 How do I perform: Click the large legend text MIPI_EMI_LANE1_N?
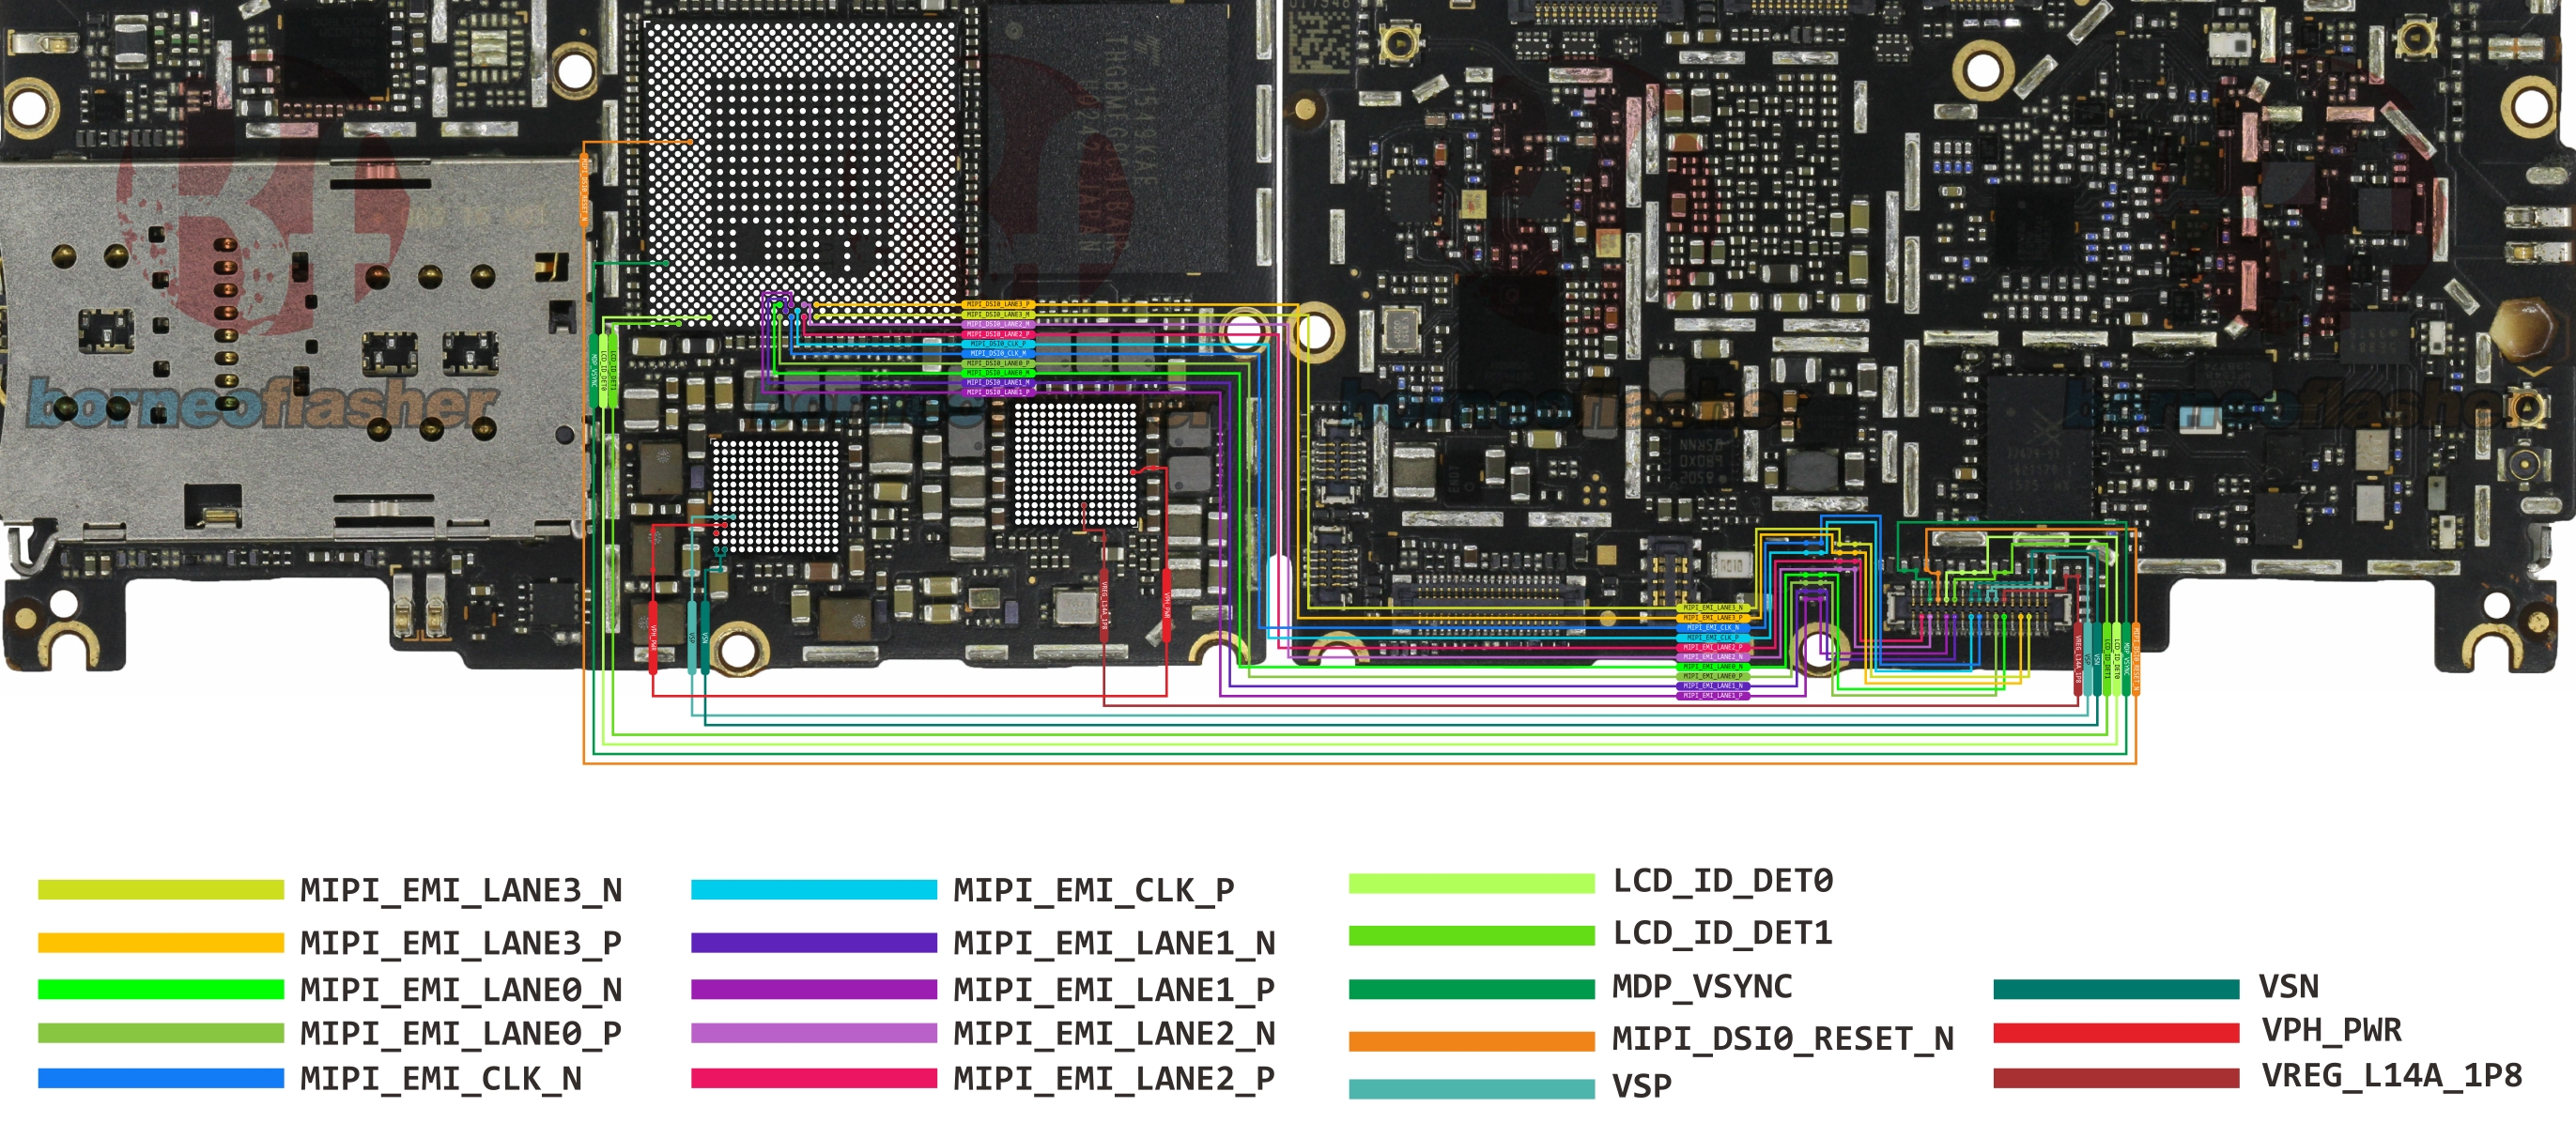[1114, 943]
